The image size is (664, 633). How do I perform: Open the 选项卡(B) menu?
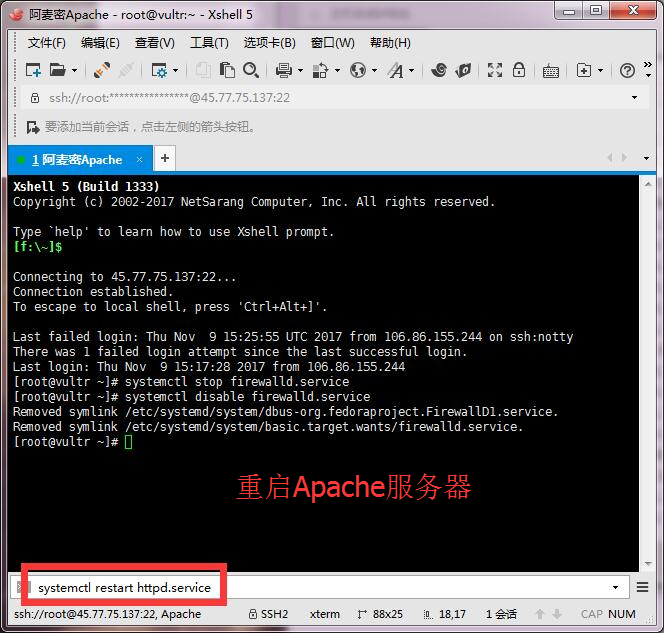pyautogui.click(x=269, y=43)
